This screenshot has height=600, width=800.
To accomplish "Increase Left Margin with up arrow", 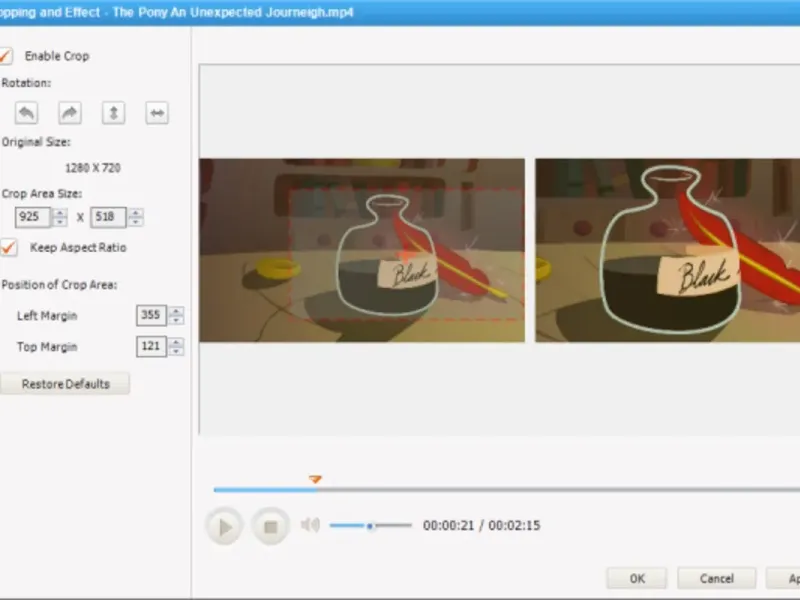I will coord(176,311).
